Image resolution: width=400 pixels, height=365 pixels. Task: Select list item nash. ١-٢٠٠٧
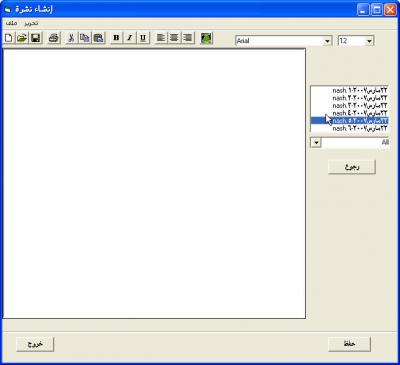coord(350,90)
